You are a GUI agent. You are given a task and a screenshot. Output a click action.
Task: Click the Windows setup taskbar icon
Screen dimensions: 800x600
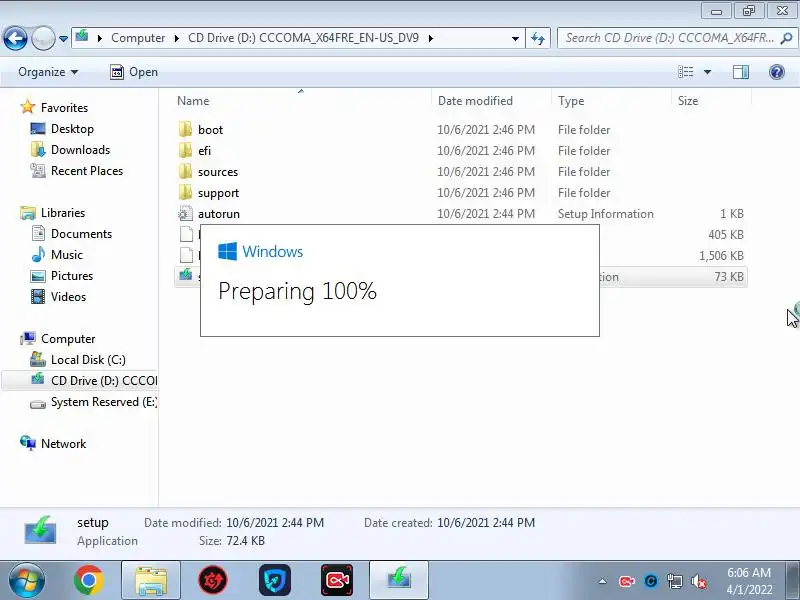pos(399,580)
